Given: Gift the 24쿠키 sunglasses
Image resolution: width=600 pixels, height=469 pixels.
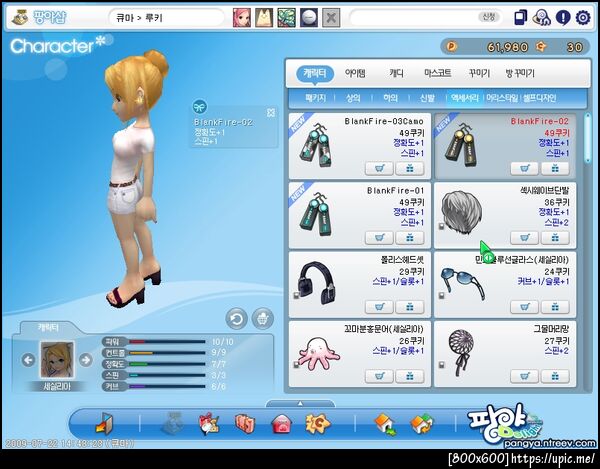Looking at the screenshot, I should [x=555, y=307].
